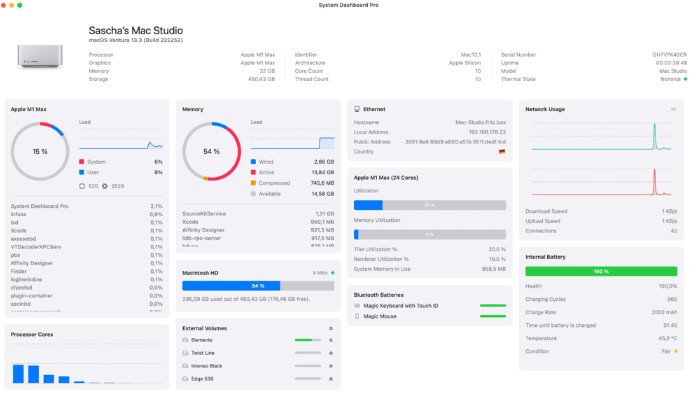Select the Finder process row
This screenshot has width=697, height=404.
(87, 271)
